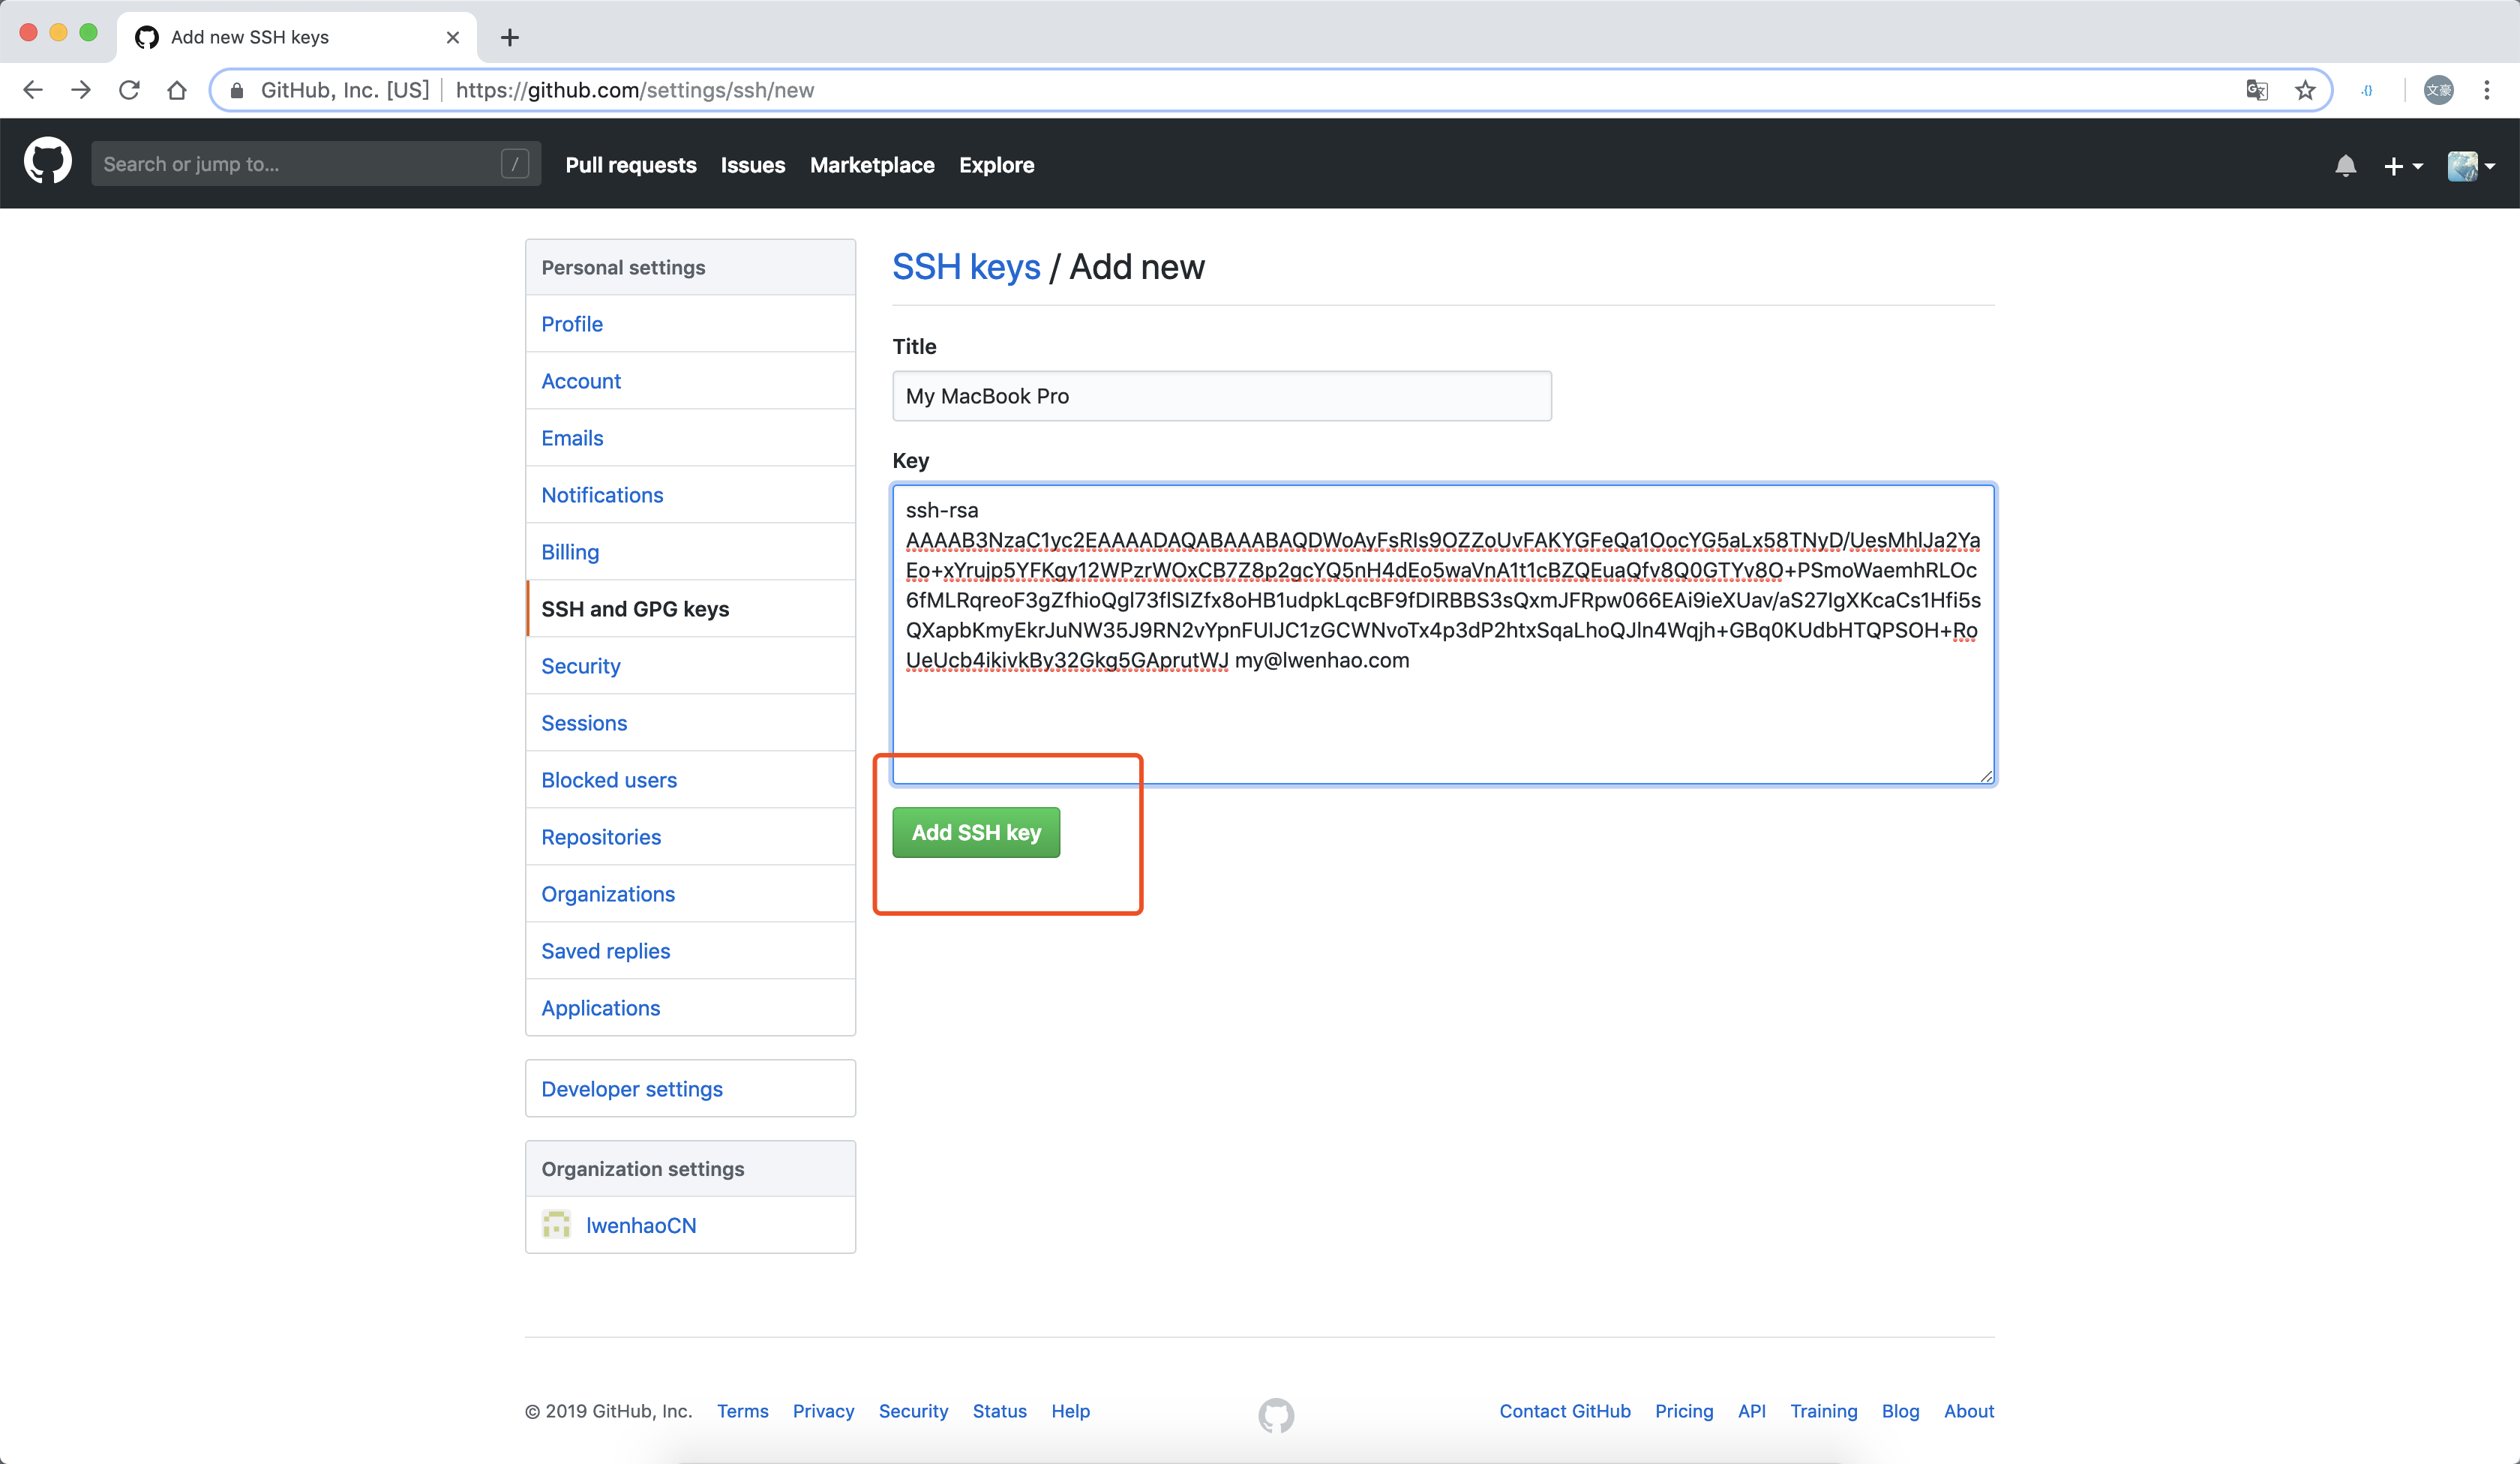Viewport: 2520px width, 1464px height.
Task: Open the lwenhaoCN organization settings
Action: [x=690, y=1225]
